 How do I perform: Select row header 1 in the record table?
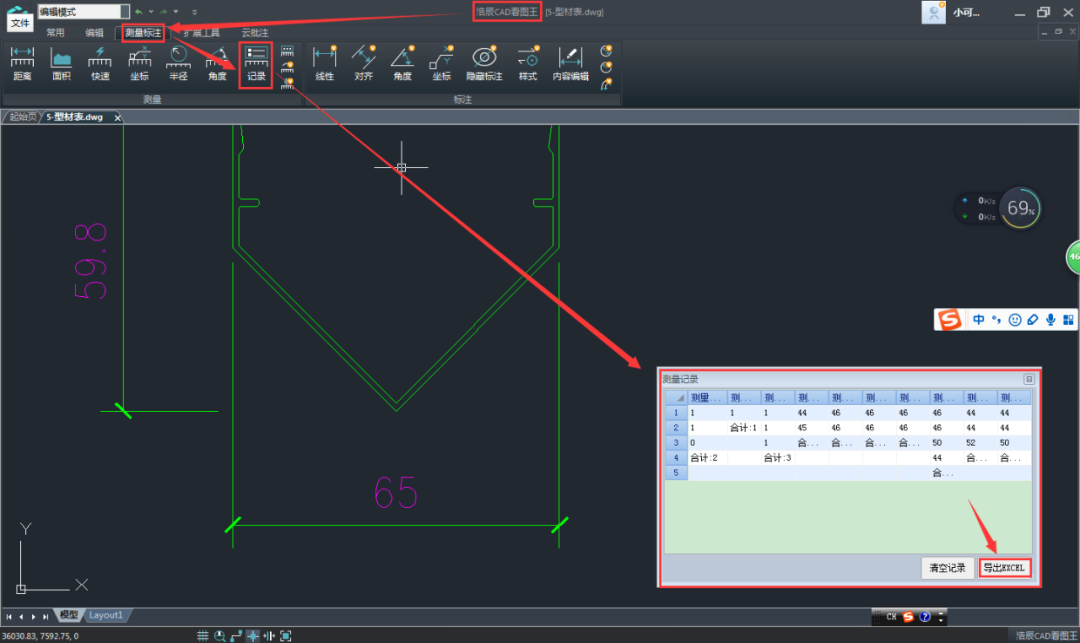pyautogui.click(x=676, y=413)
